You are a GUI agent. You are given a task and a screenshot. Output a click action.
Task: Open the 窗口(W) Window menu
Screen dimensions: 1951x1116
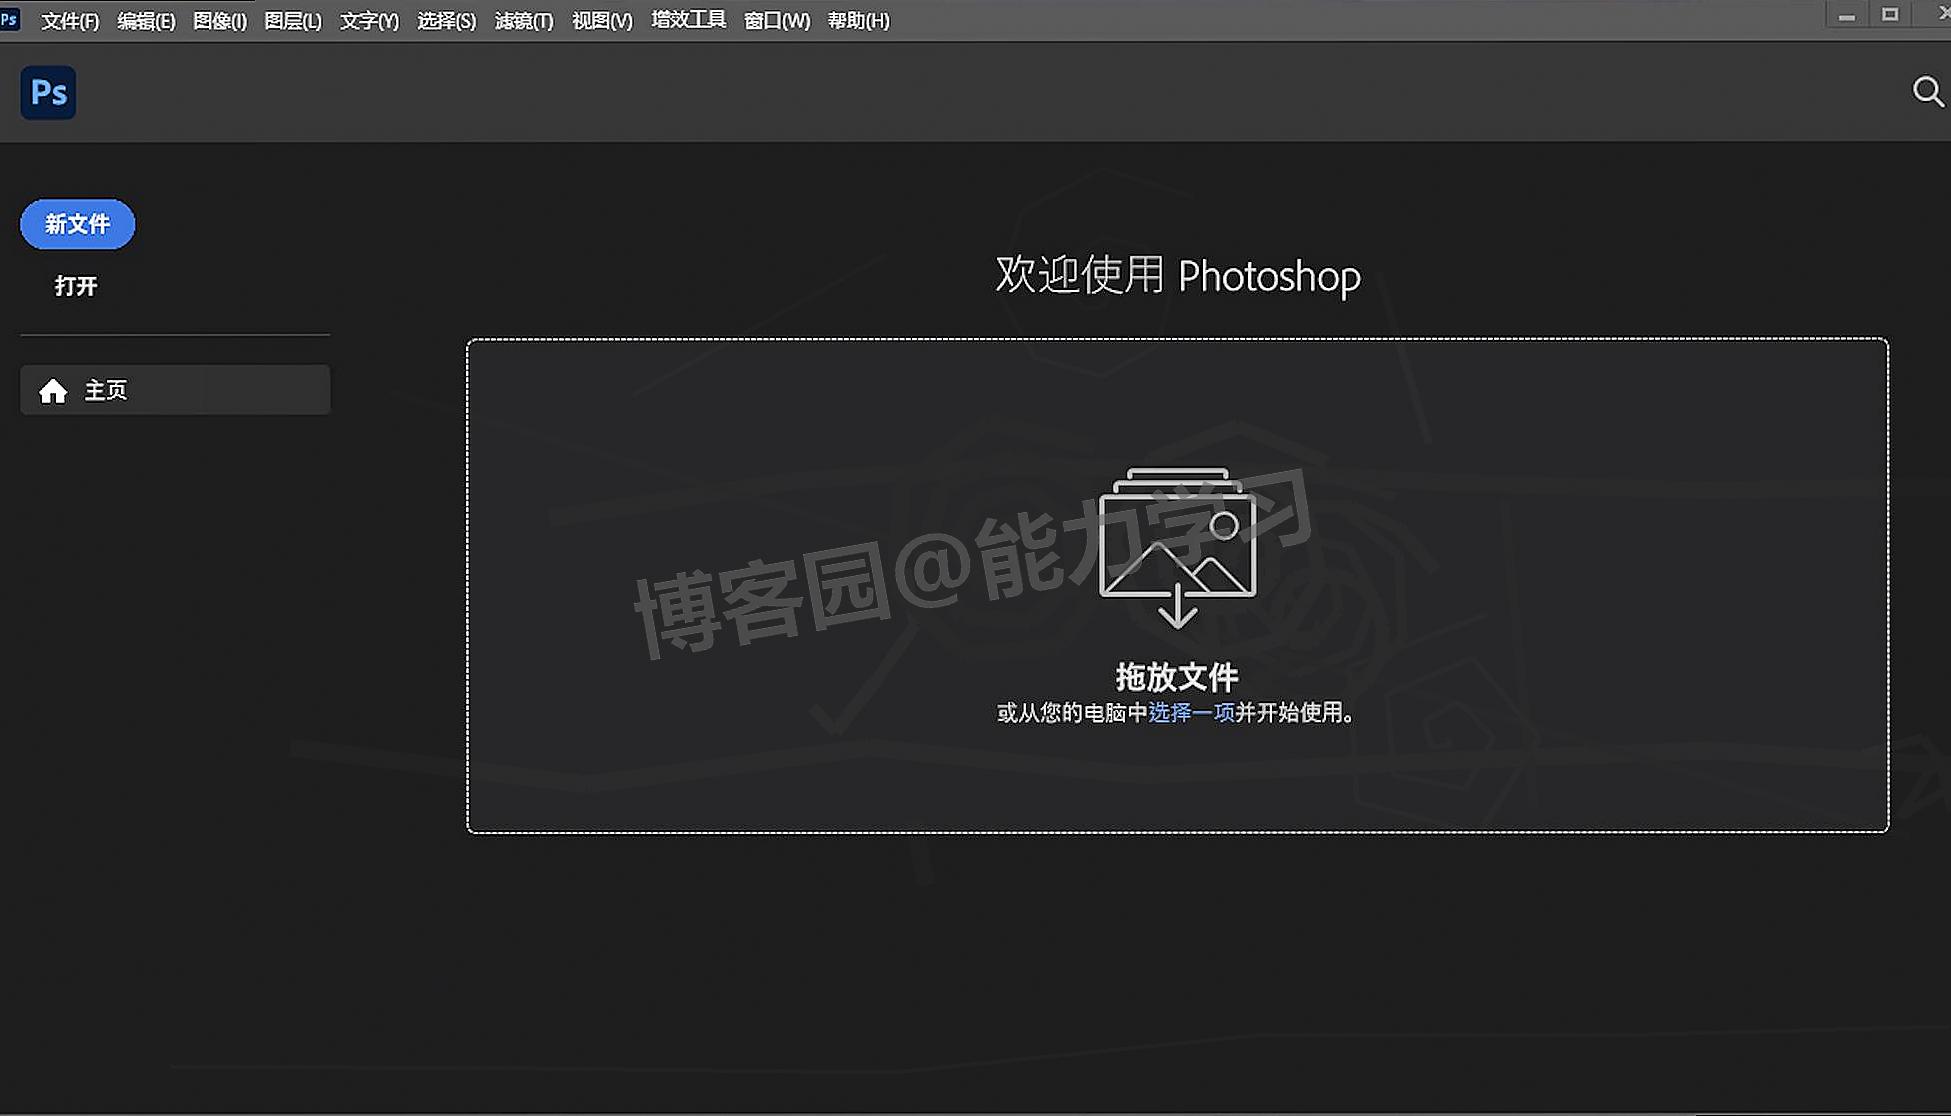point(777,21)
